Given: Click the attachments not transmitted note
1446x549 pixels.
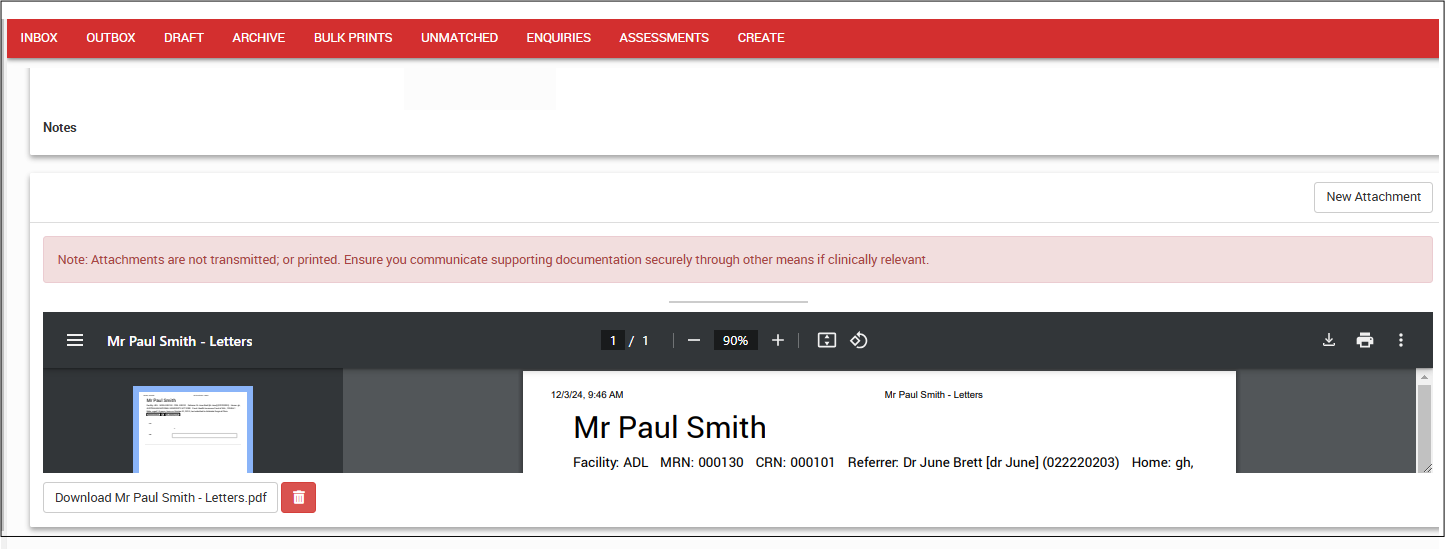Looking at the screenshot, I should pos(738,260).
